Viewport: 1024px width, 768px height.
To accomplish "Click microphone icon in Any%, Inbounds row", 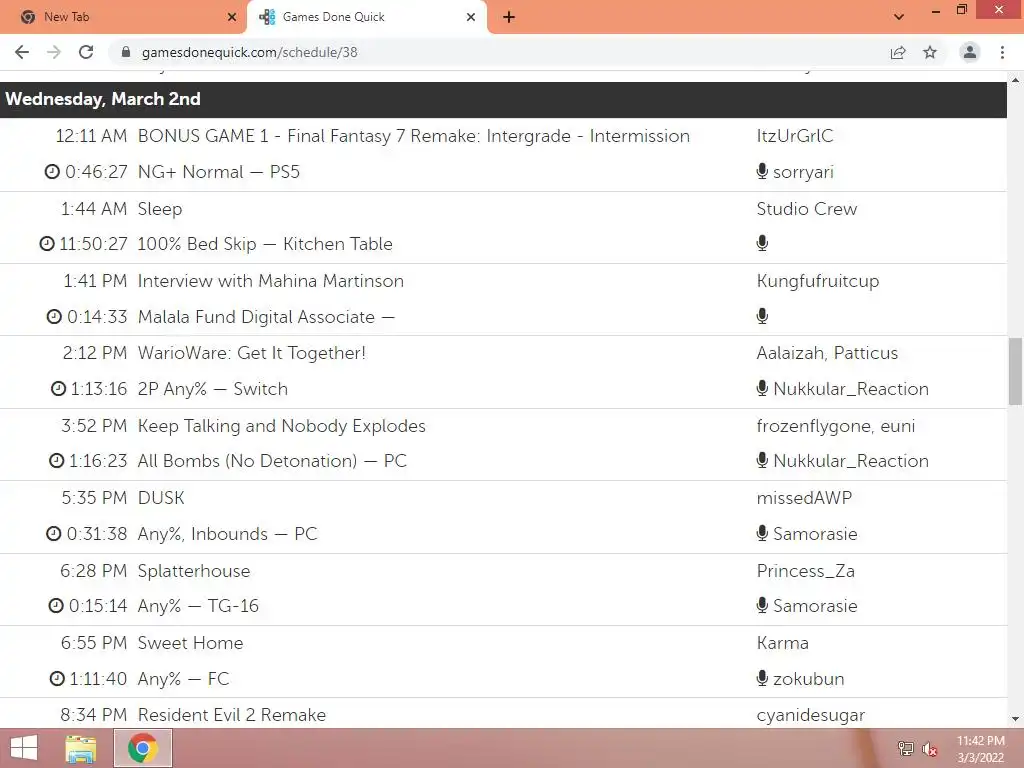I will pyautogui.click(x=762, y=533).
